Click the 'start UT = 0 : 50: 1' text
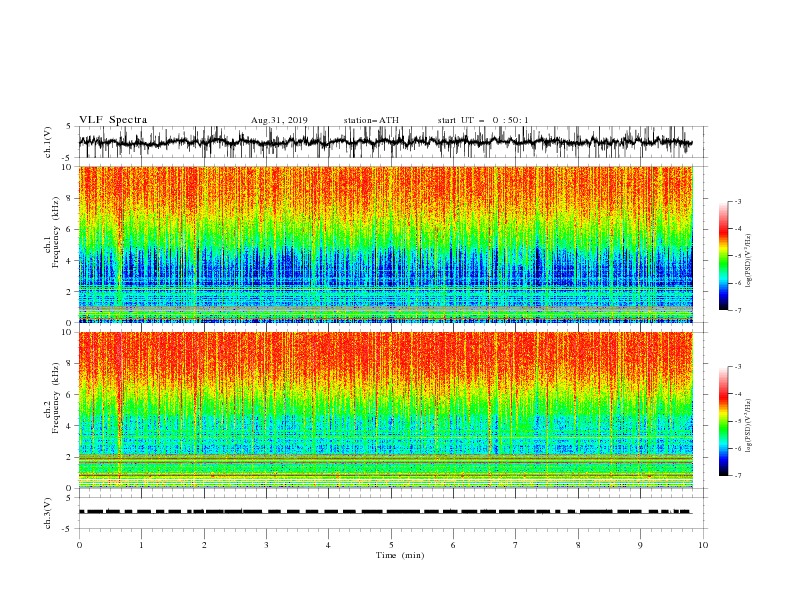 point(483,120)
